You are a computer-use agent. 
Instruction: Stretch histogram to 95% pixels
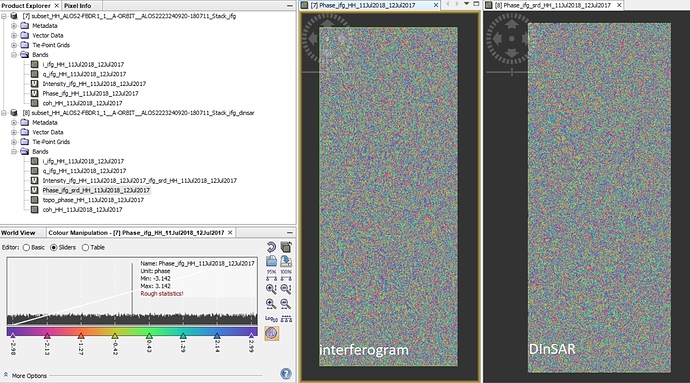pyautogui.click(x=272, y=275)
